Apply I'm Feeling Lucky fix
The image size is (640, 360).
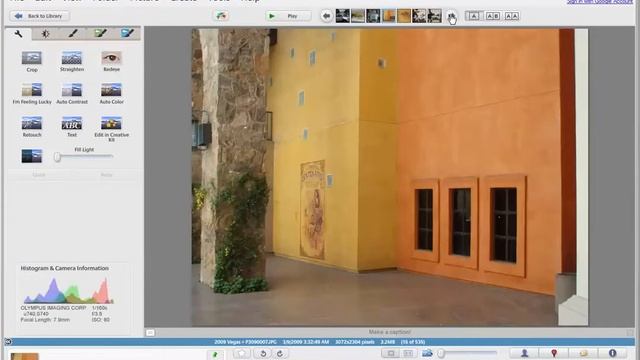[32, 93]
